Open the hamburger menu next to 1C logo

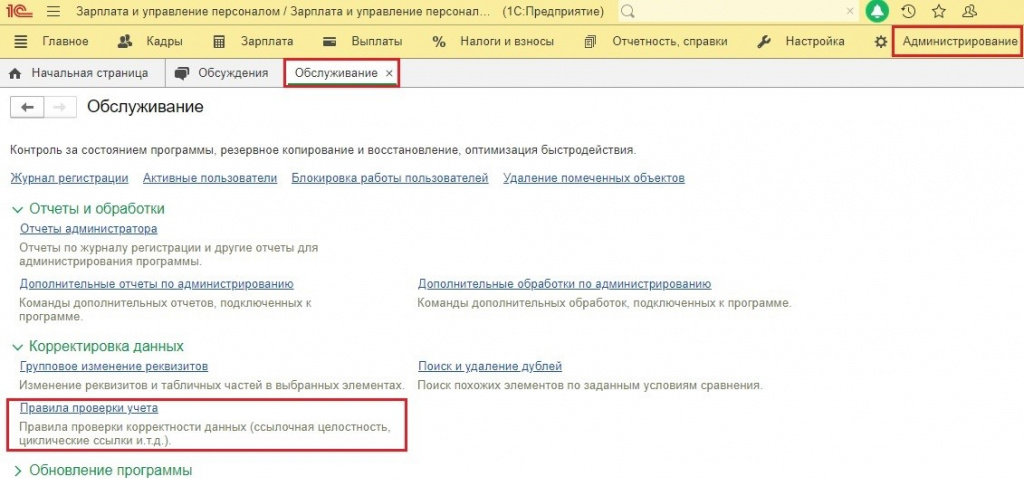click(x=54, y=12)
